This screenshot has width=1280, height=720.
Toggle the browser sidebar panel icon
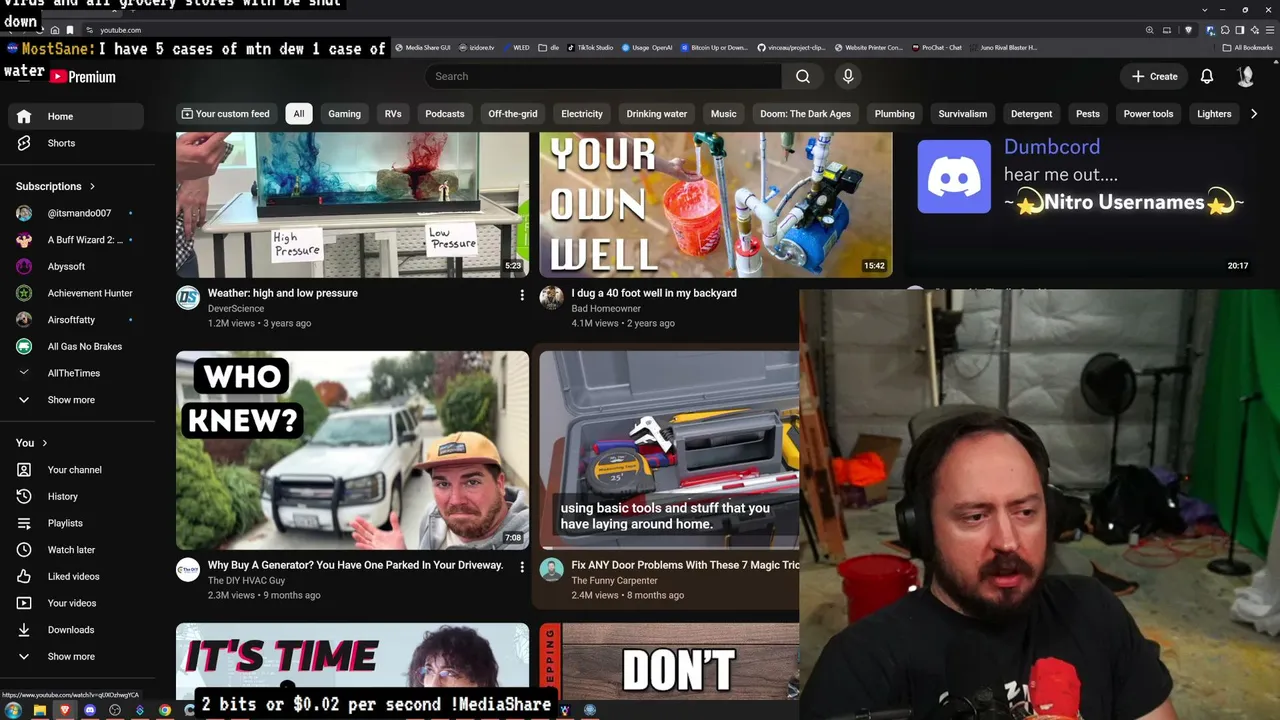(x=1240, y=30)
